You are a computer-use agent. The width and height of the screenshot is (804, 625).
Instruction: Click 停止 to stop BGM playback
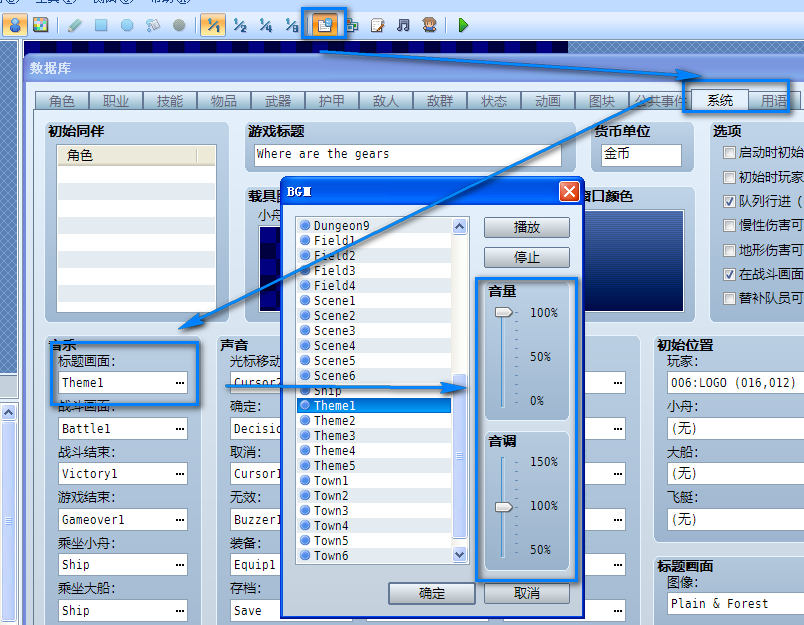tap(527, 257)
